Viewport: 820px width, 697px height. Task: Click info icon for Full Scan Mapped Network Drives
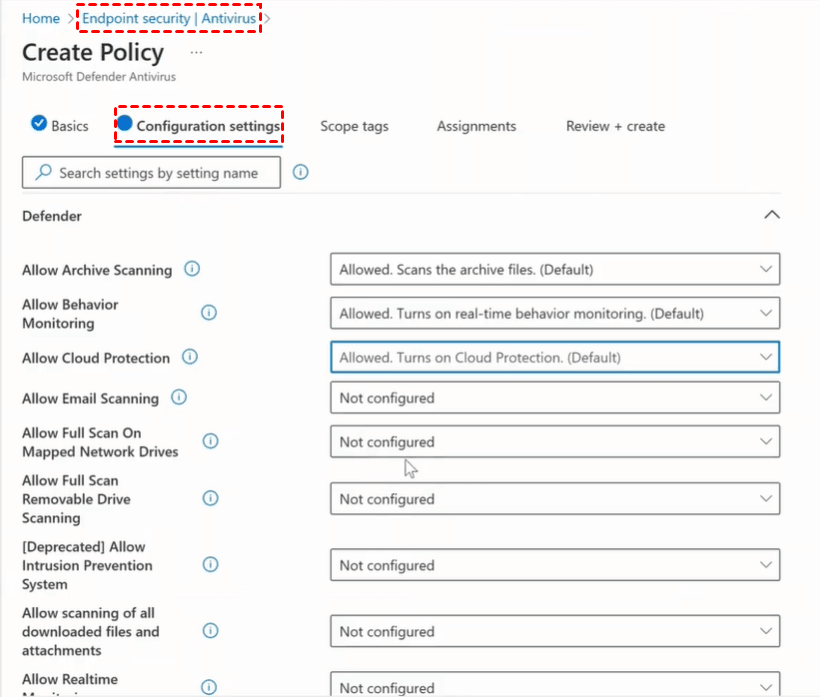pos(210,441)
